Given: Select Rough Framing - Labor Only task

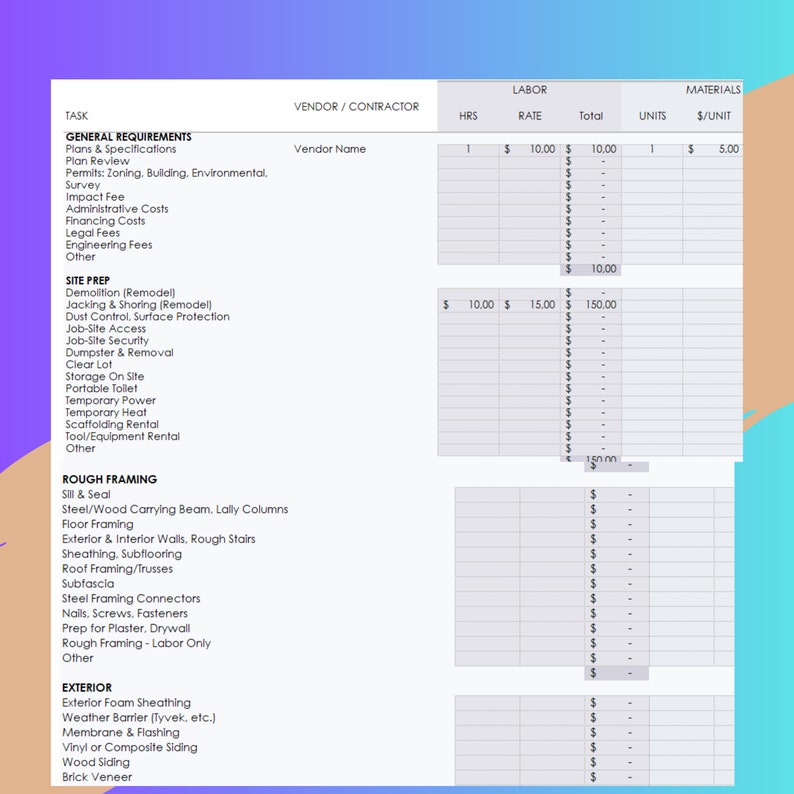Looking at the screenshot, I should [x=136, y=643].
